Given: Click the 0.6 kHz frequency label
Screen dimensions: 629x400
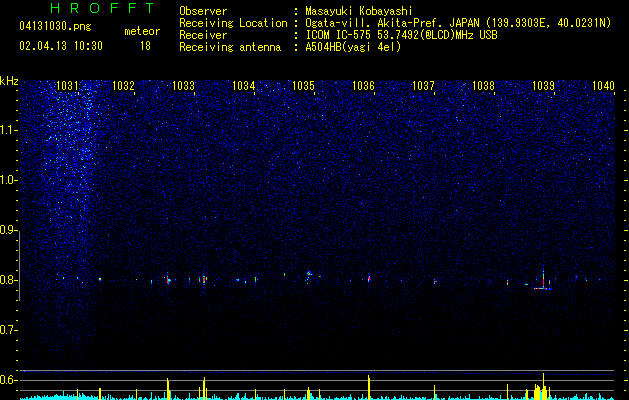Looking at the screenshot, I should (x=9, y=380).
